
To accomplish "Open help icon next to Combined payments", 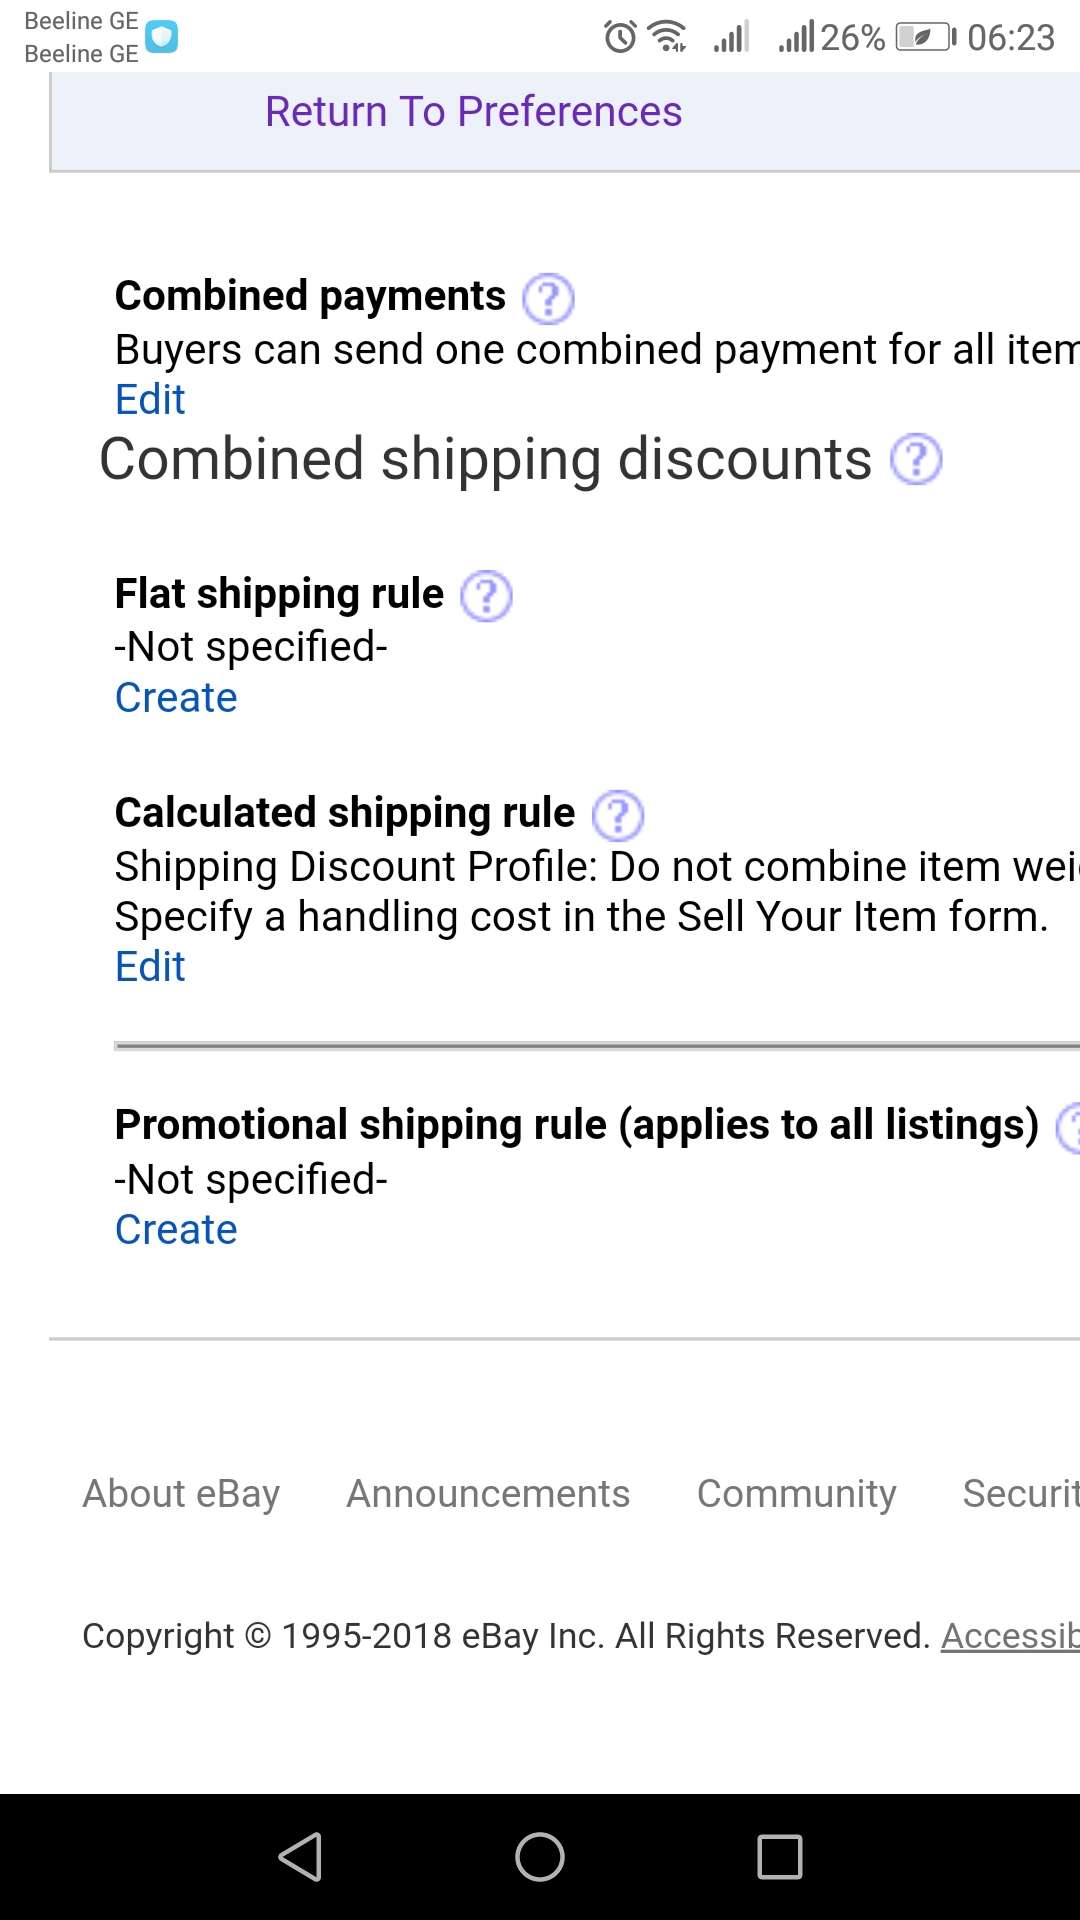I will pyautogui.click(x=548, y=298).
